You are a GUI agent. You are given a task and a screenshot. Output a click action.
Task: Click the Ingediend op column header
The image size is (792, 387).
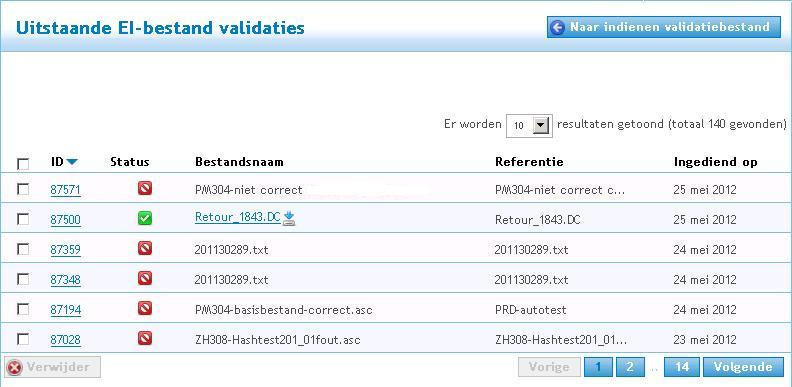[716, 162]
